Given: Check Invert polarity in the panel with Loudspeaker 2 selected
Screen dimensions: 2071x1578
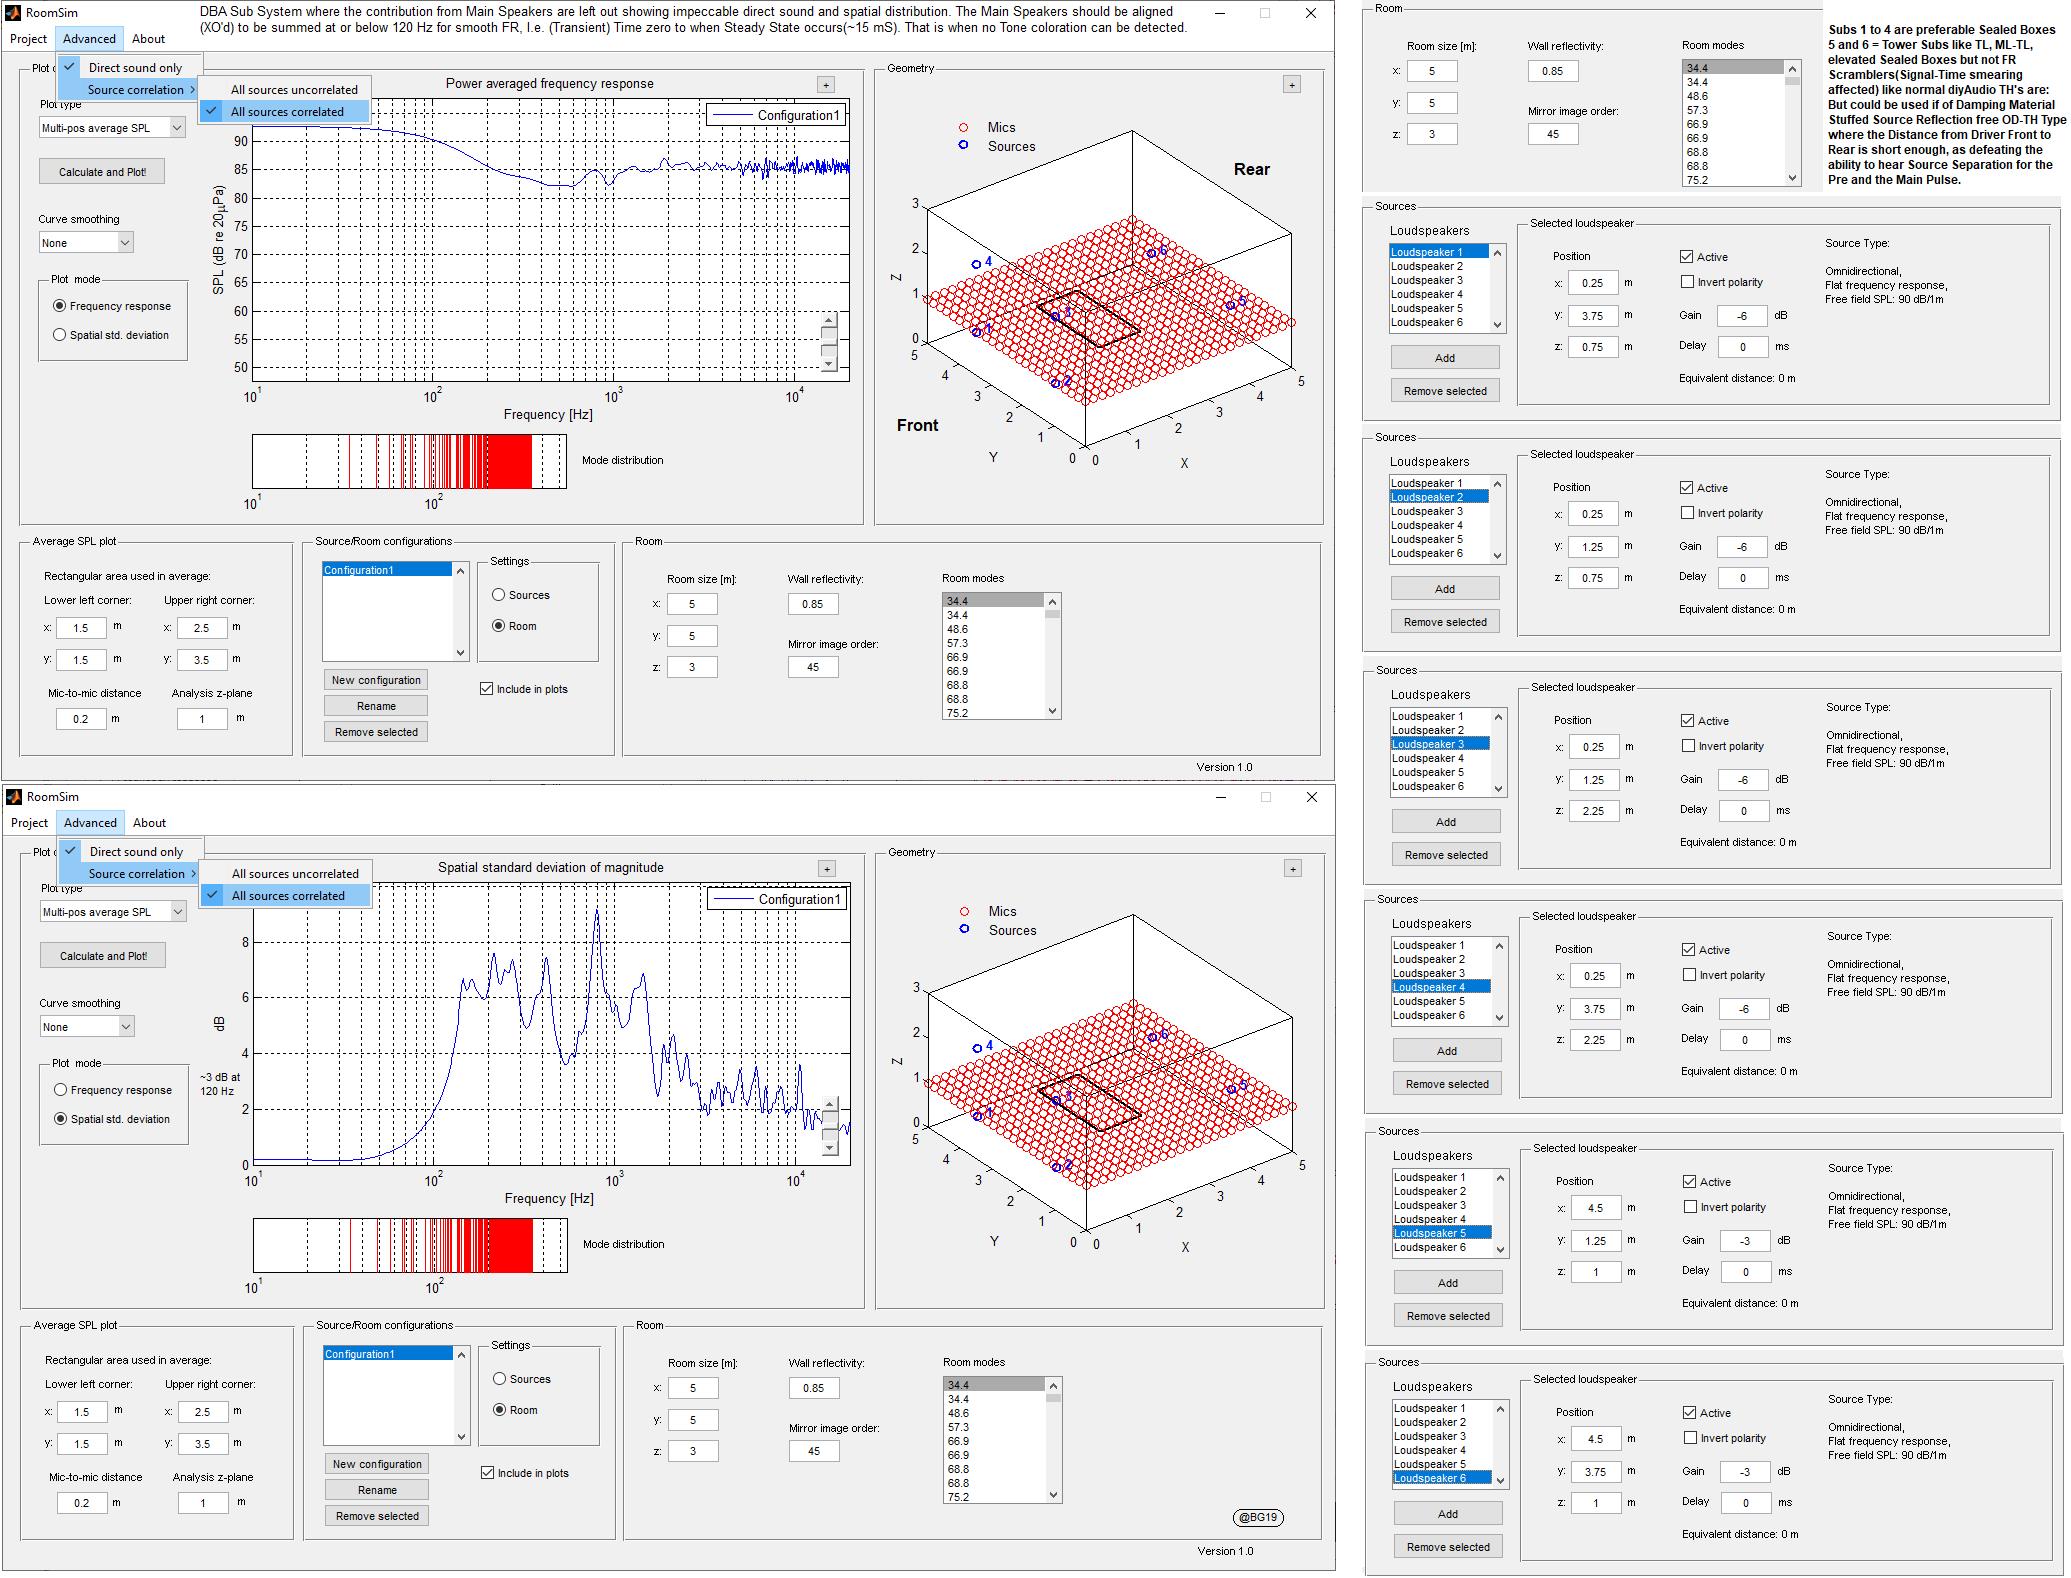Looking at the screenshot, I should 1688,513.
